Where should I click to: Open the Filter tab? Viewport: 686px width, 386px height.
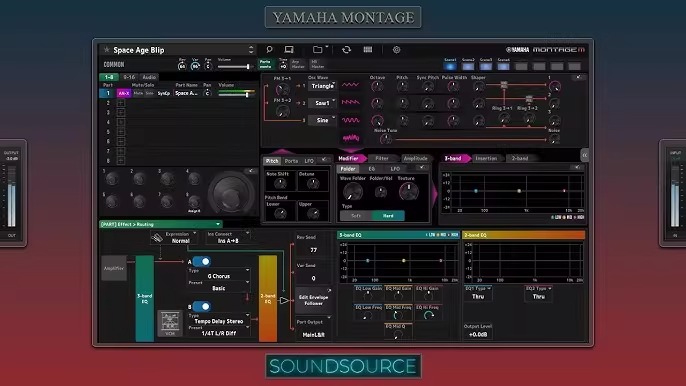coord(382,158)
